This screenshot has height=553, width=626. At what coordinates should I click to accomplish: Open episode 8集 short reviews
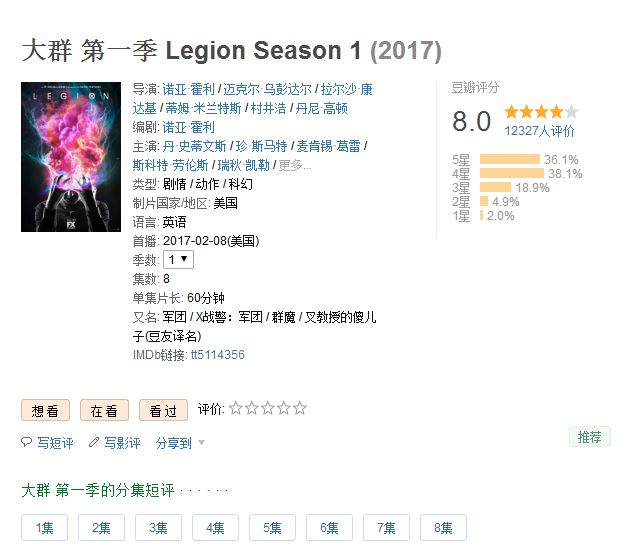(444, 528)
